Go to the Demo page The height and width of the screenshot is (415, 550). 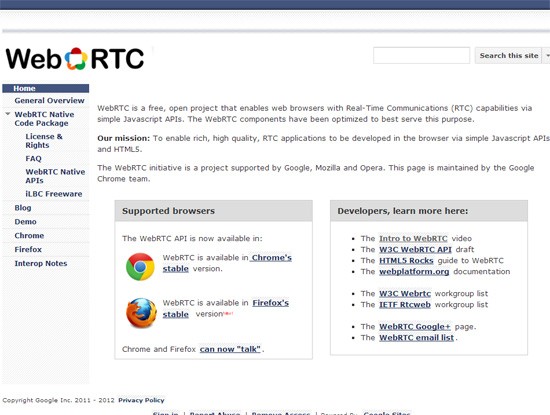pos(25,222)
